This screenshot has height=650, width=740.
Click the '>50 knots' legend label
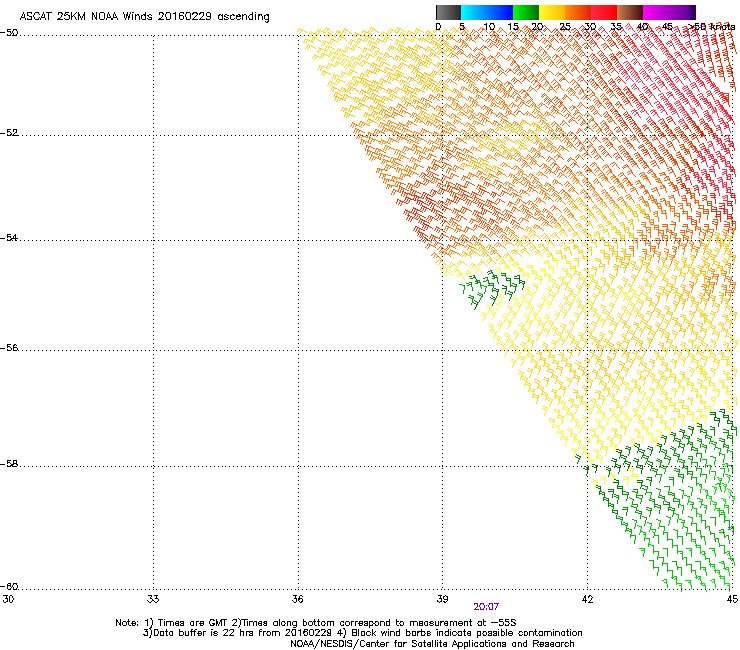(712, 27)
